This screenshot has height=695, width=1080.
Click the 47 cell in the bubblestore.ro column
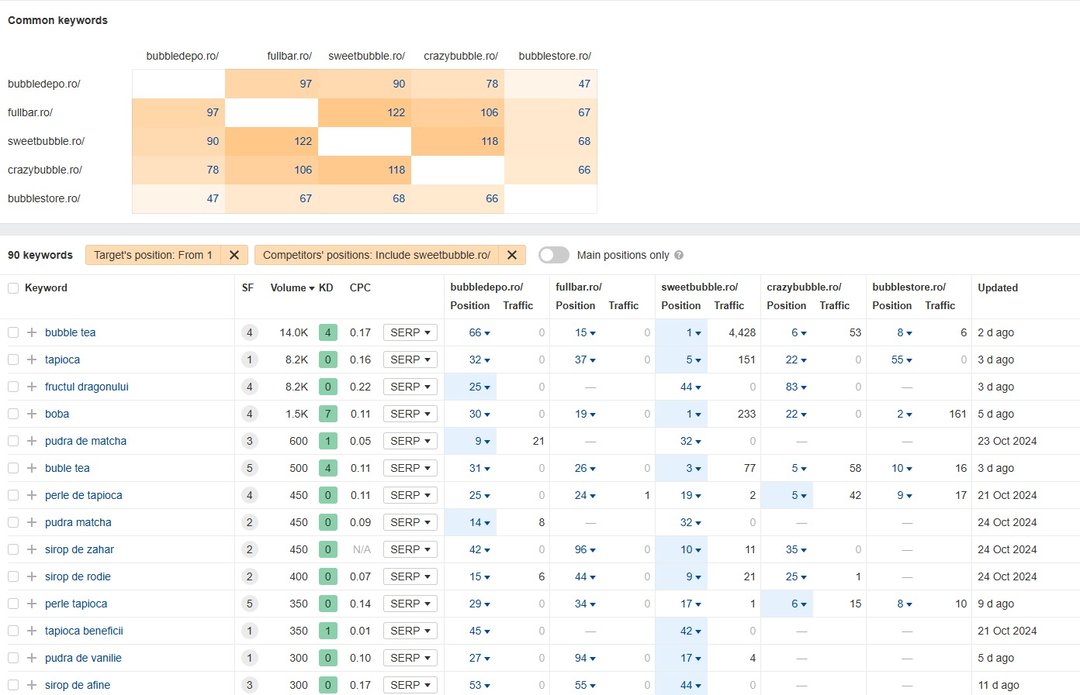click(x=551, y=85)
